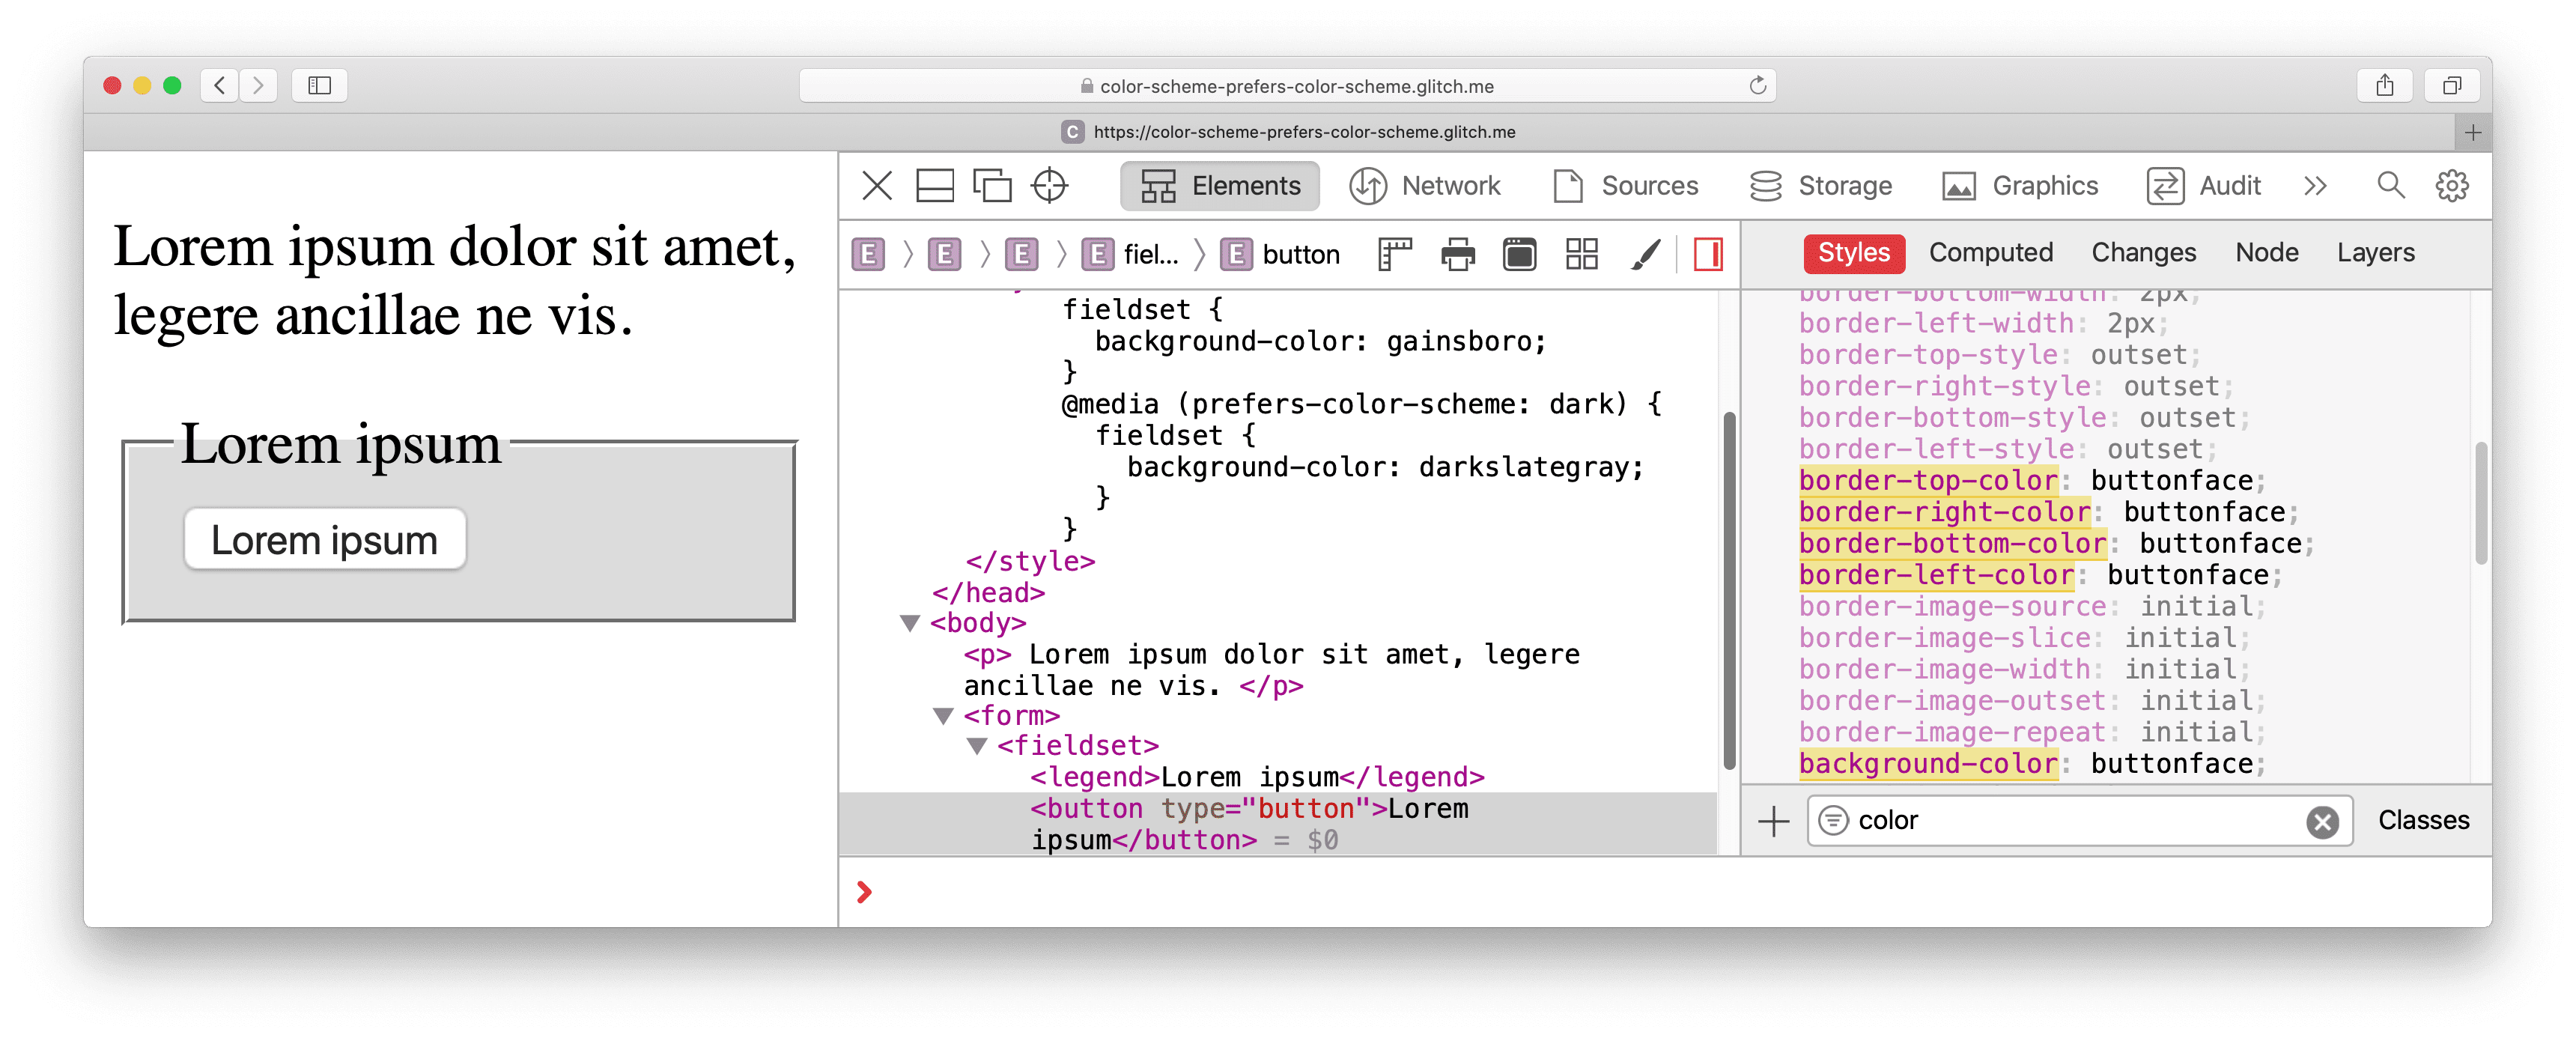Image resolution: width=2576 pixels, height=1038 pixels.
Task: Toggle the Node panel view
Action: click(2264, 252)
